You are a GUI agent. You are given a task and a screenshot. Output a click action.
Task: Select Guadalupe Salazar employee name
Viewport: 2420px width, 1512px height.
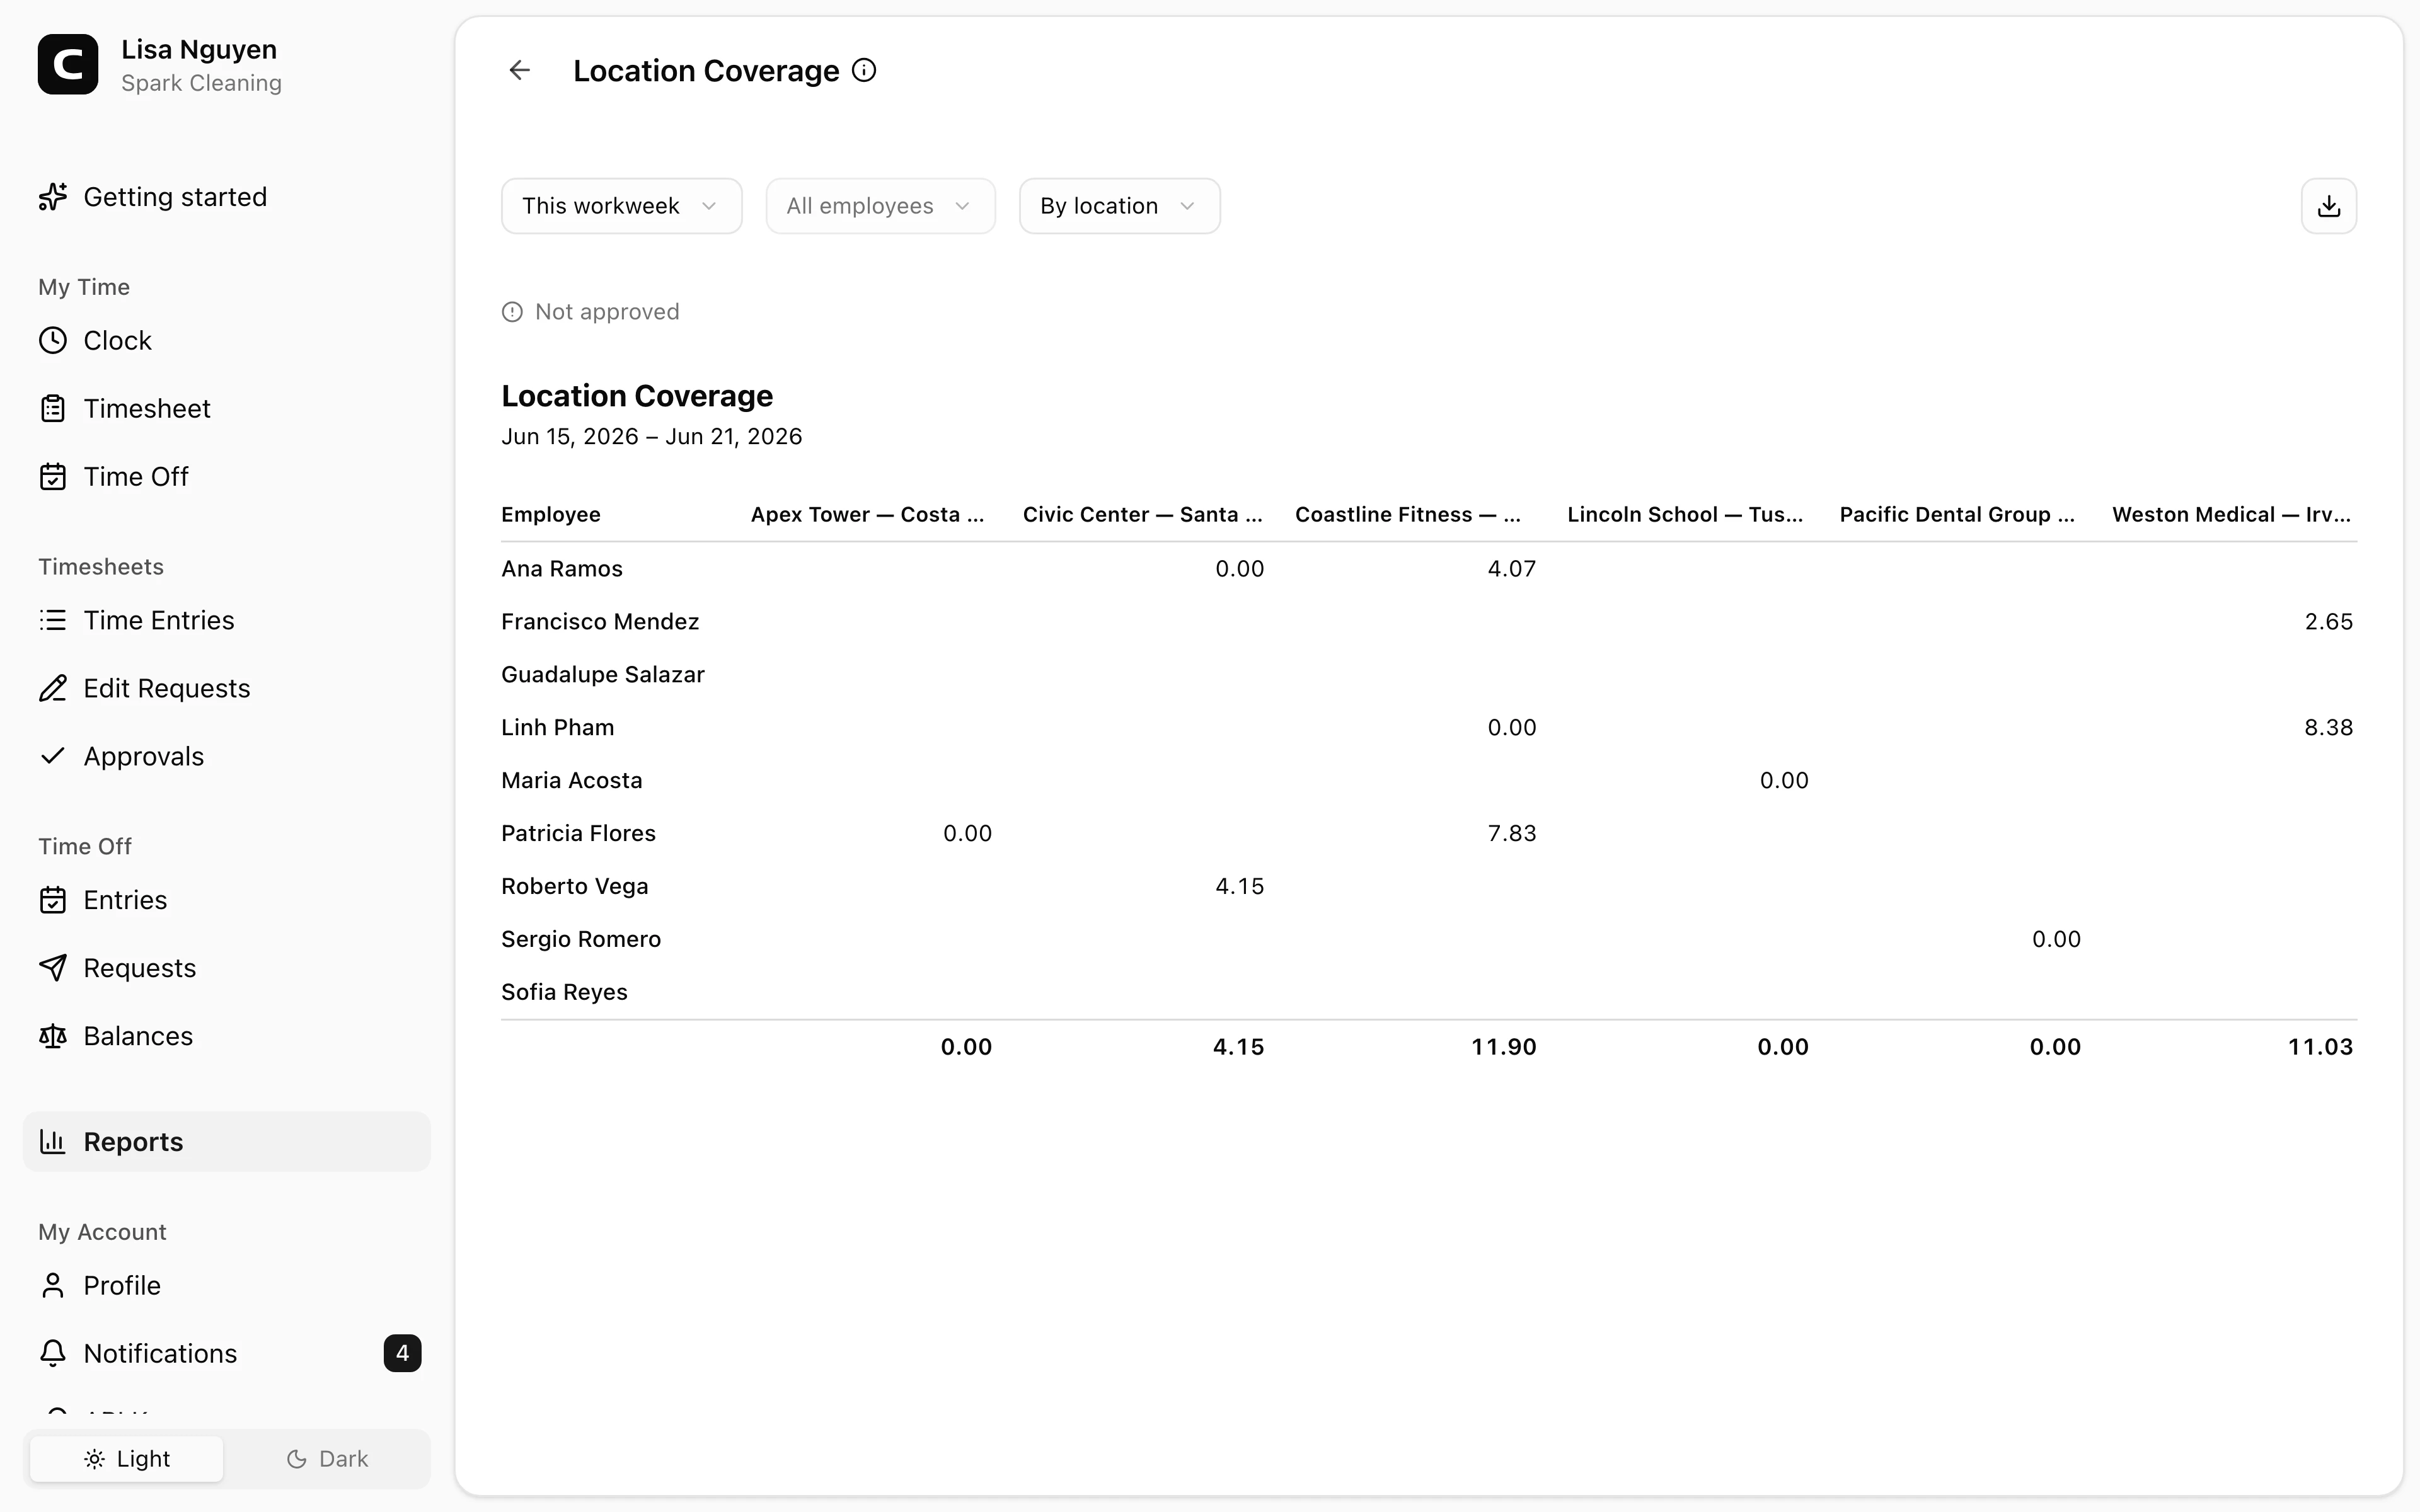(603, 675)
